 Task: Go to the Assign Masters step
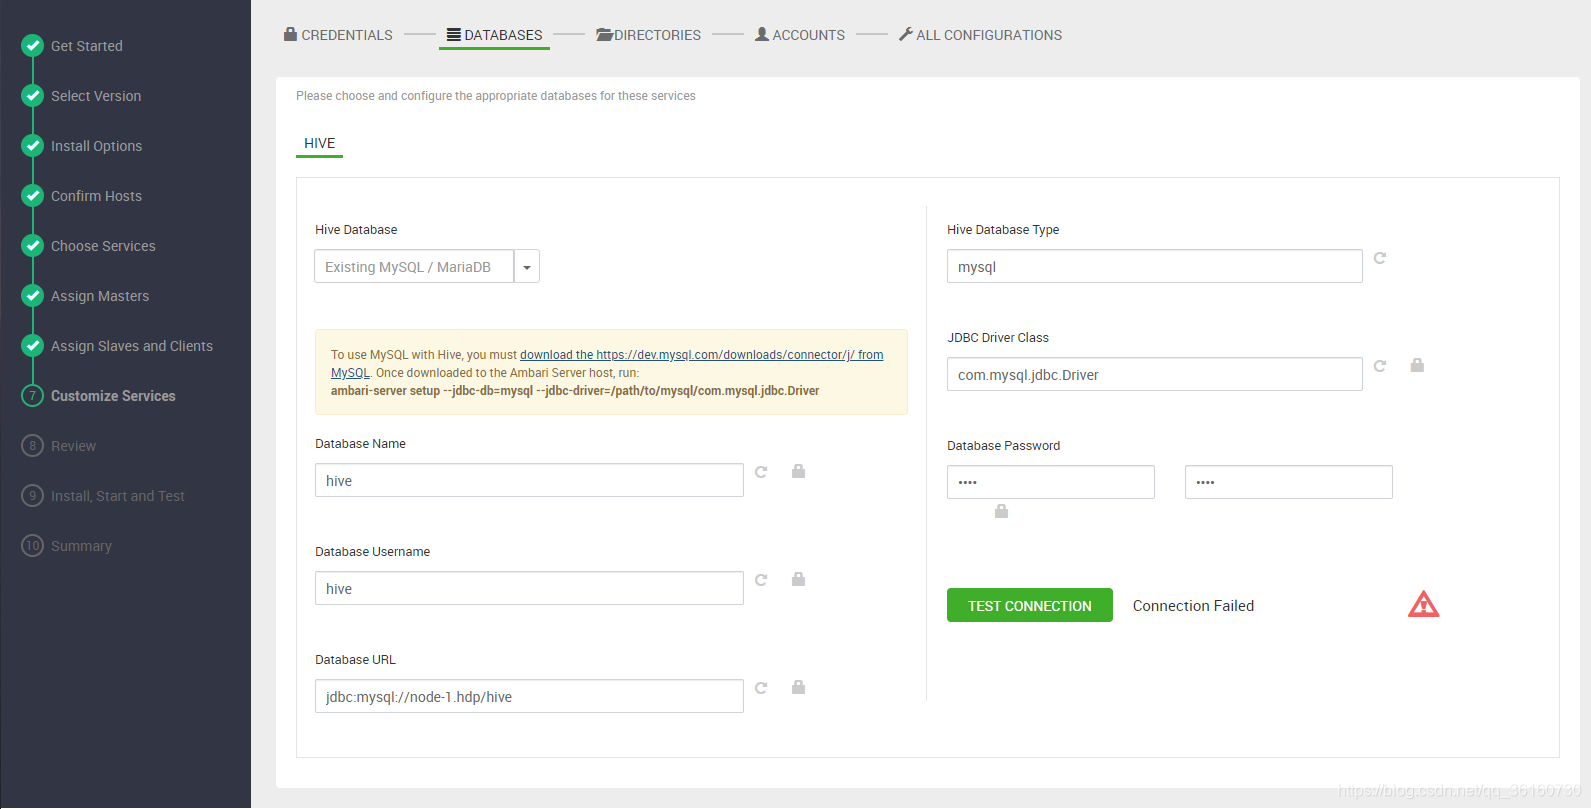tap(100, 296)
